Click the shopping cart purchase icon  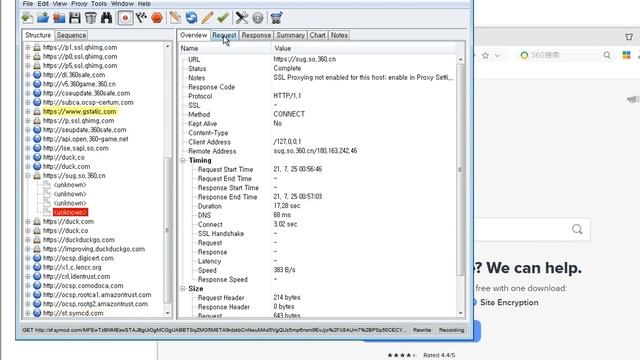click(276, 18)
